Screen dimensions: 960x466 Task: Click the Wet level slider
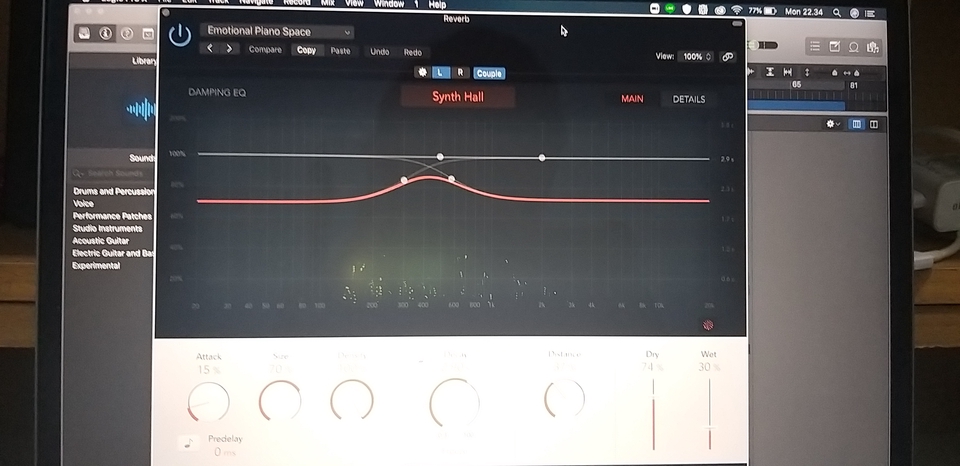710,415
